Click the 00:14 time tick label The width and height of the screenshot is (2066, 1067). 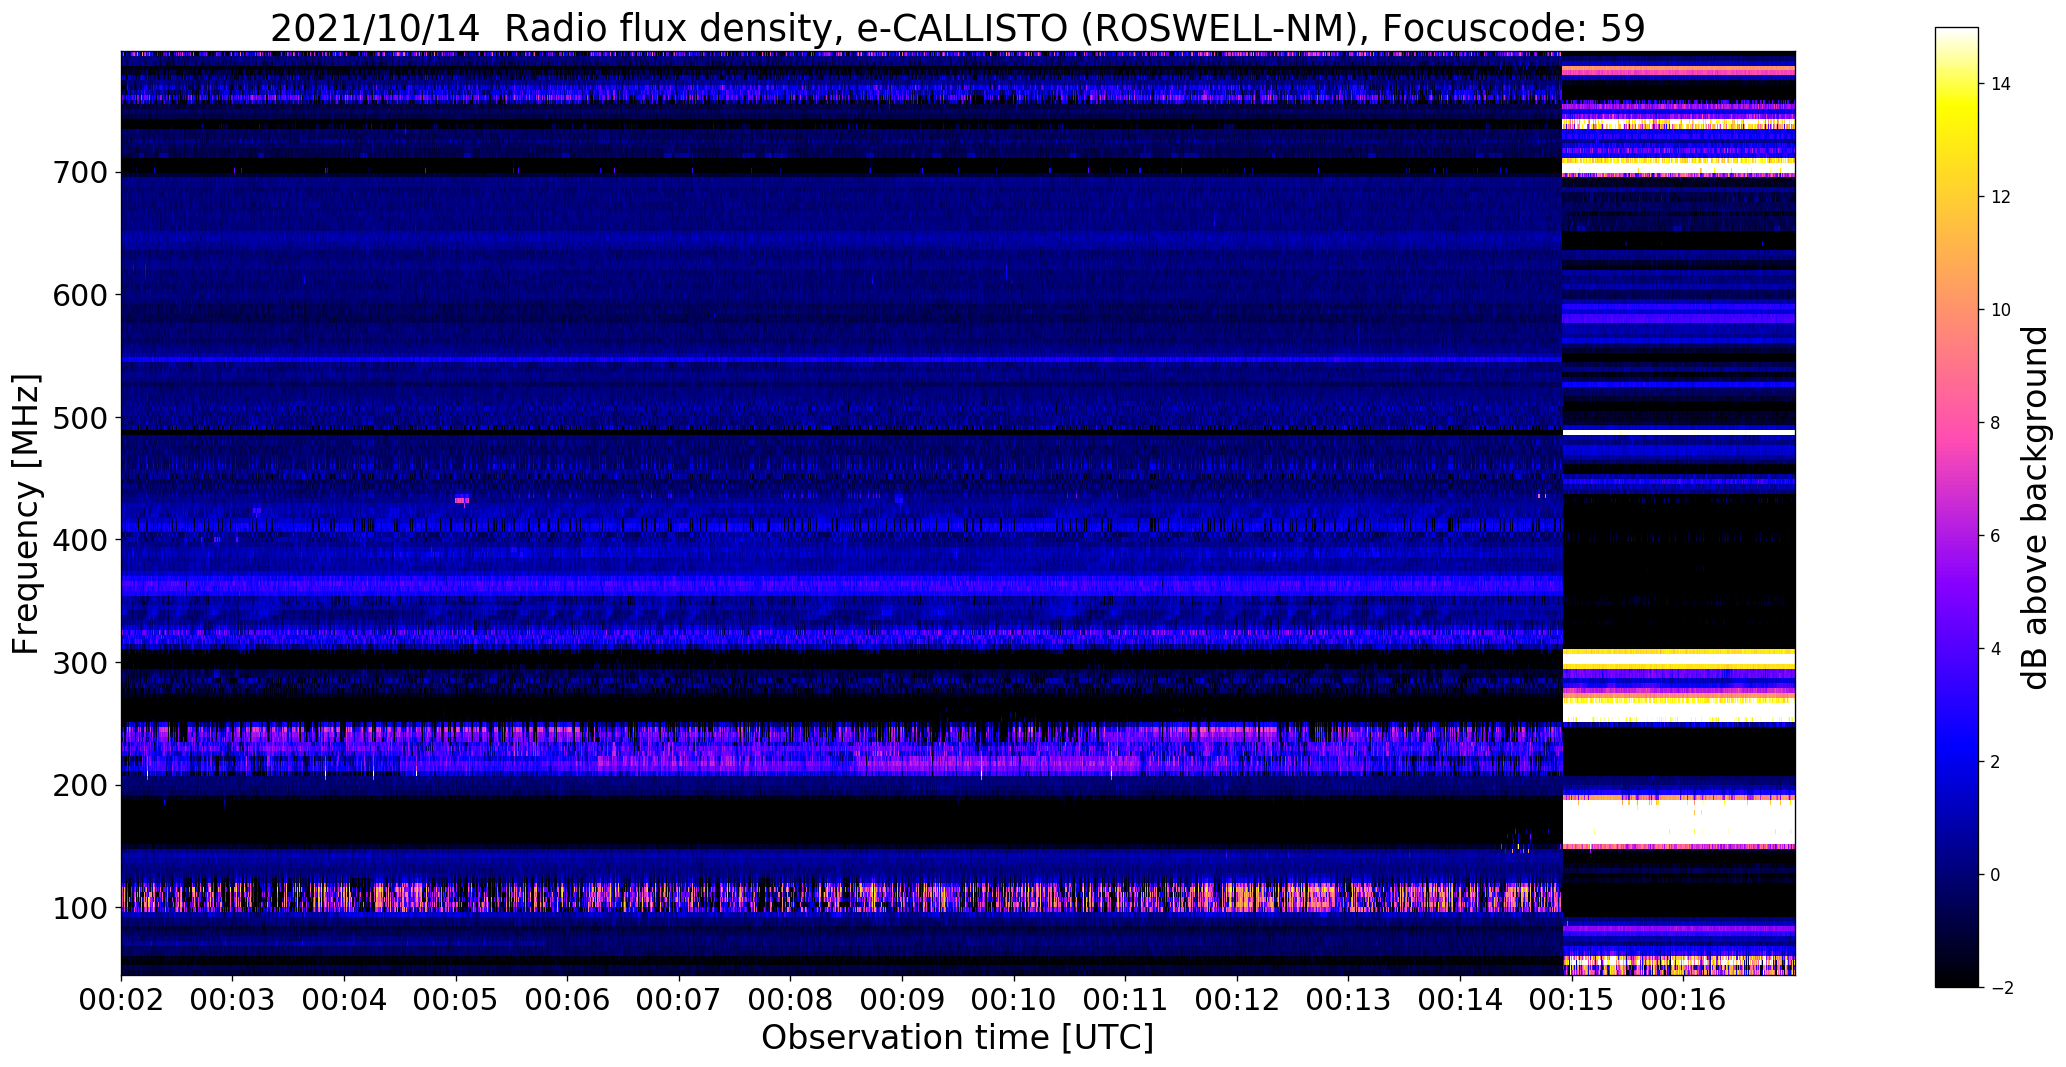[1461, 998]
